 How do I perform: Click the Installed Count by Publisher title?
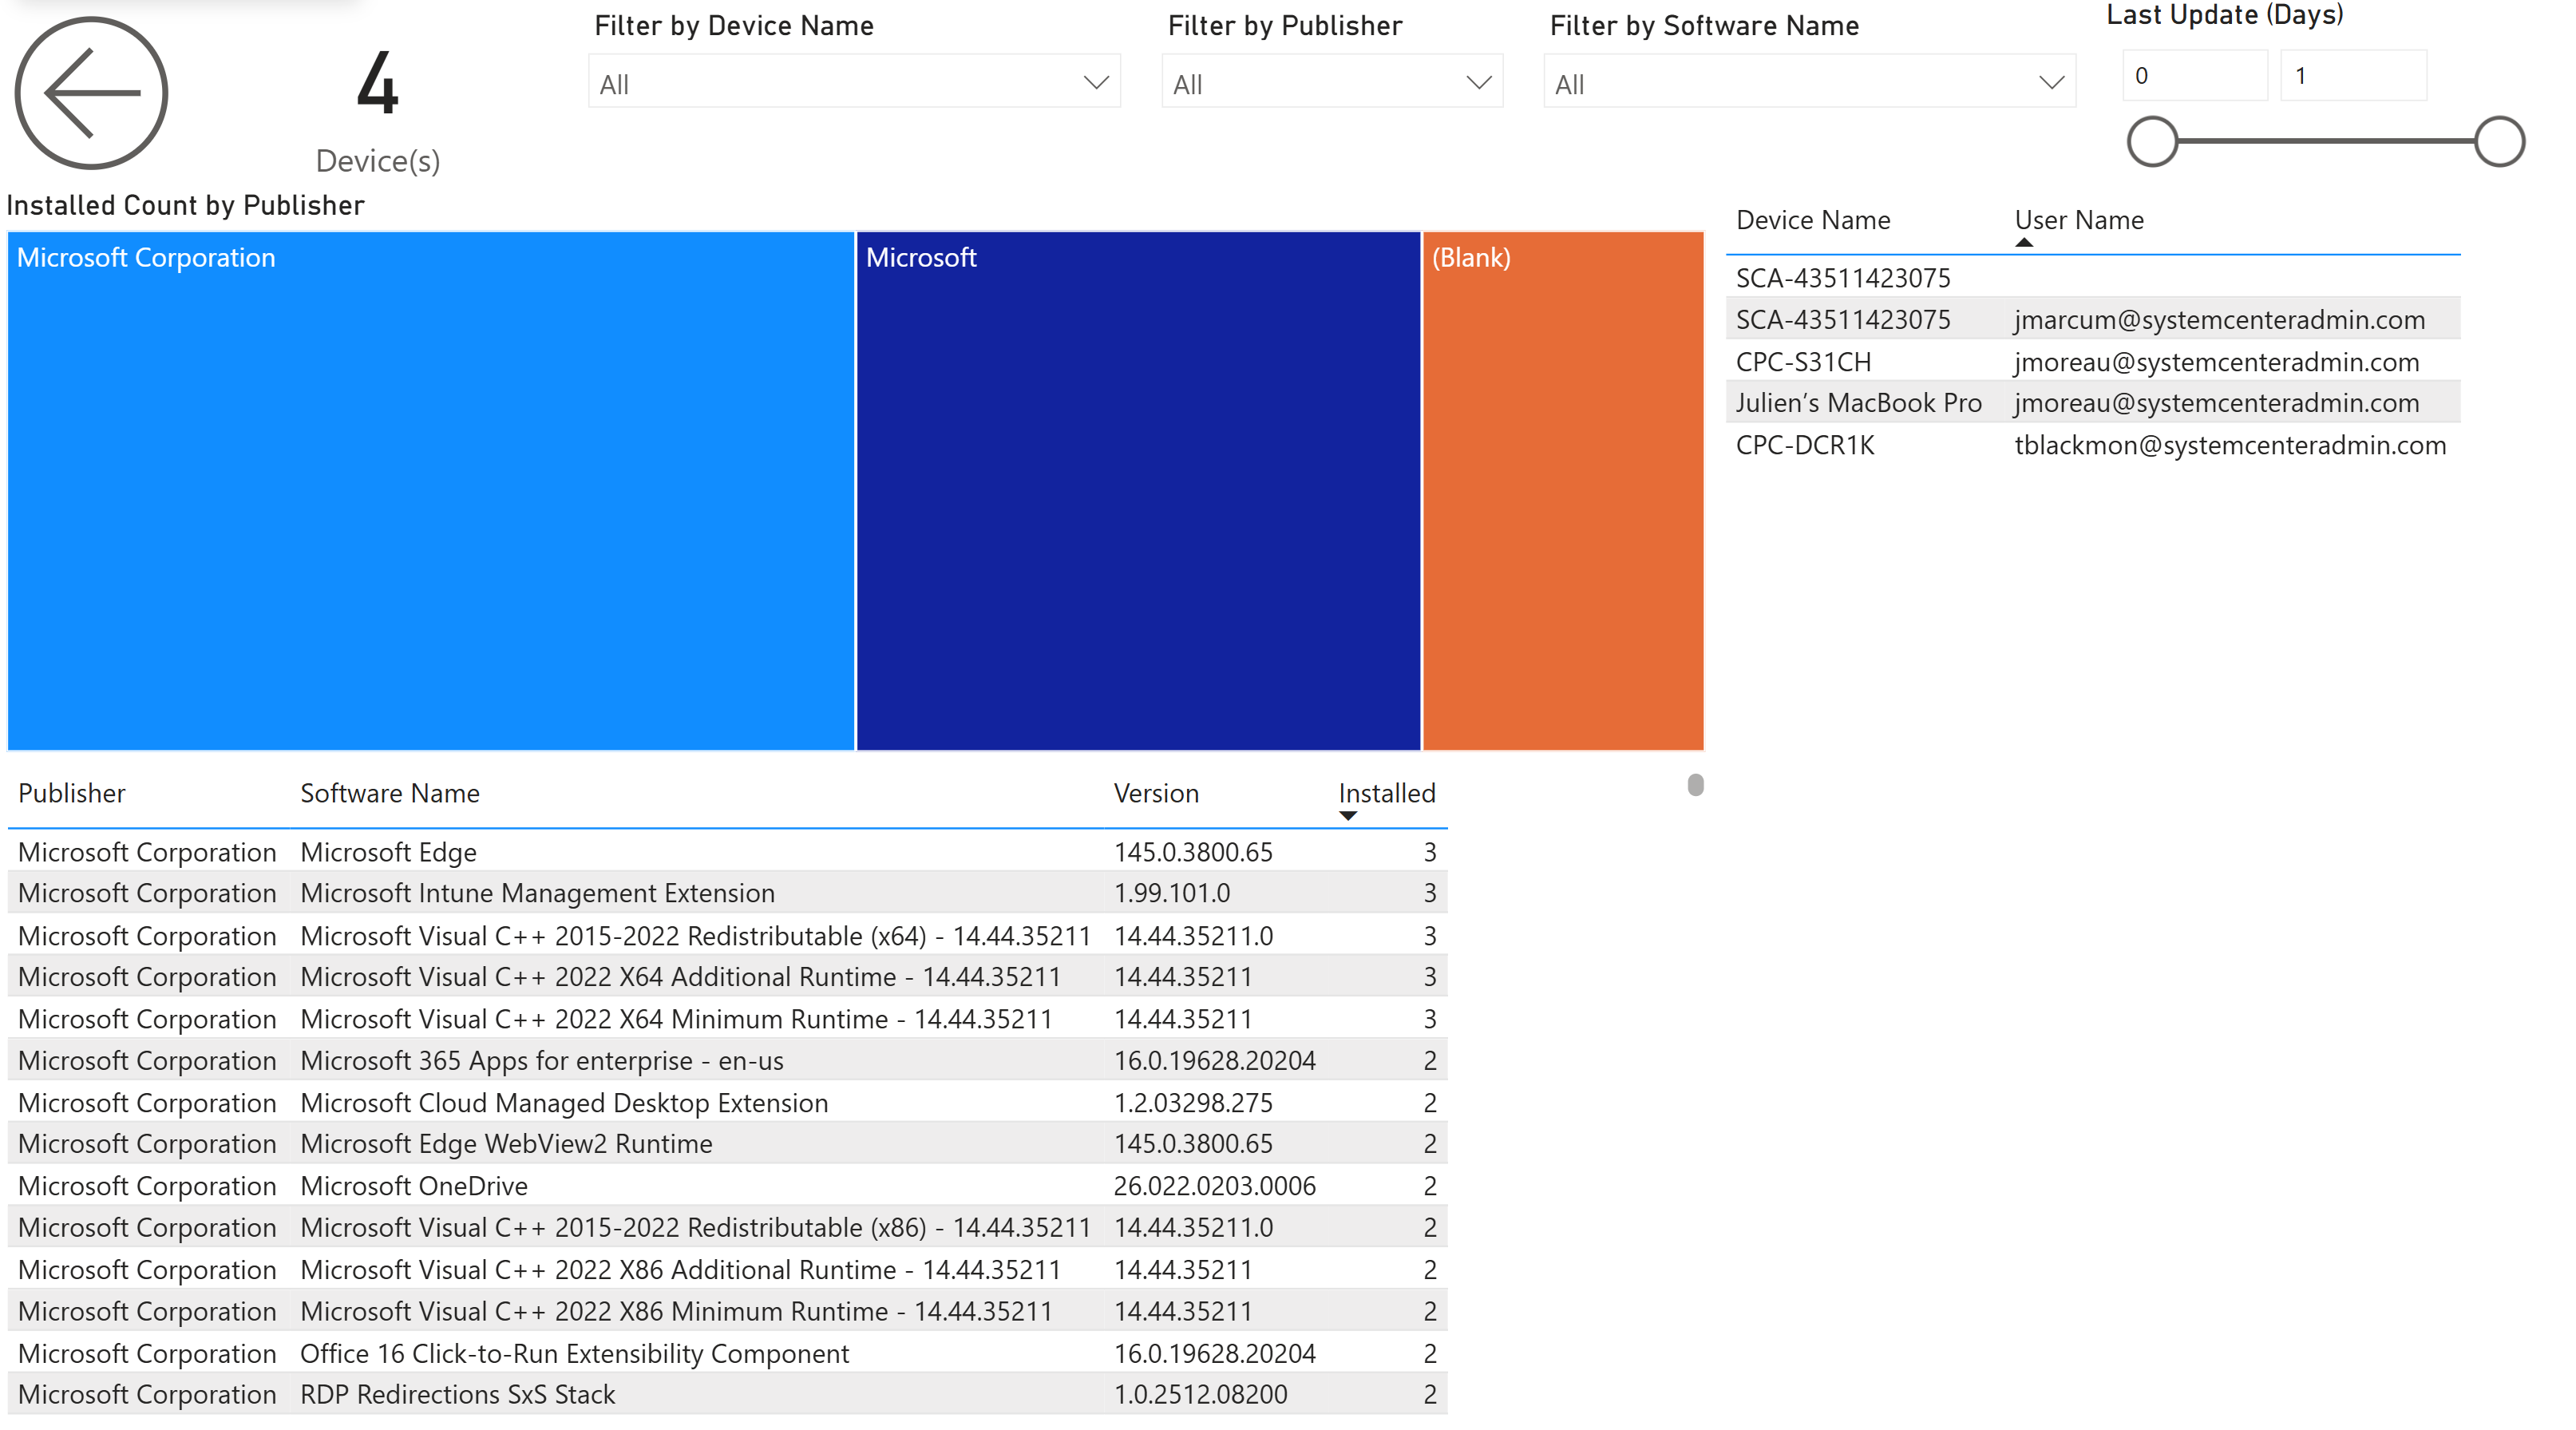coord(185,205)
